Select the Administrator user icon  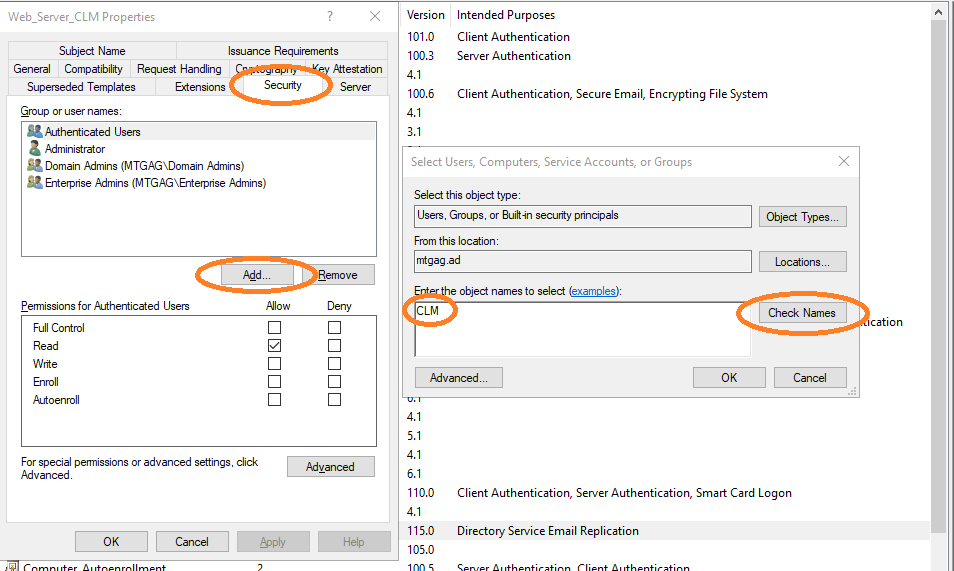tap(35, 149)
